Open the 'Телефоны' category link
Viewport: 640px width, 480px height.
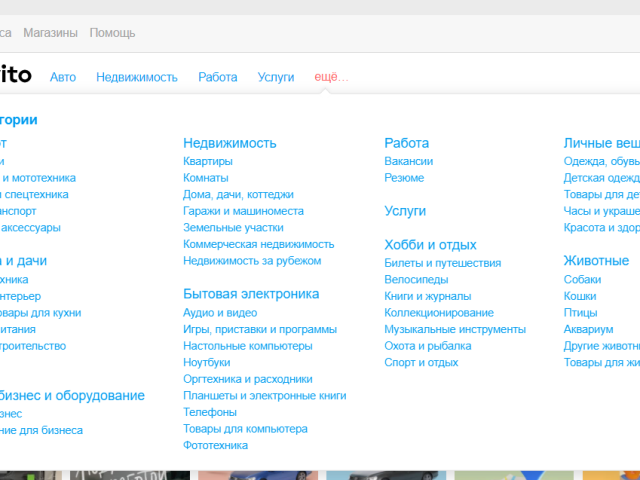click(210, 412)
